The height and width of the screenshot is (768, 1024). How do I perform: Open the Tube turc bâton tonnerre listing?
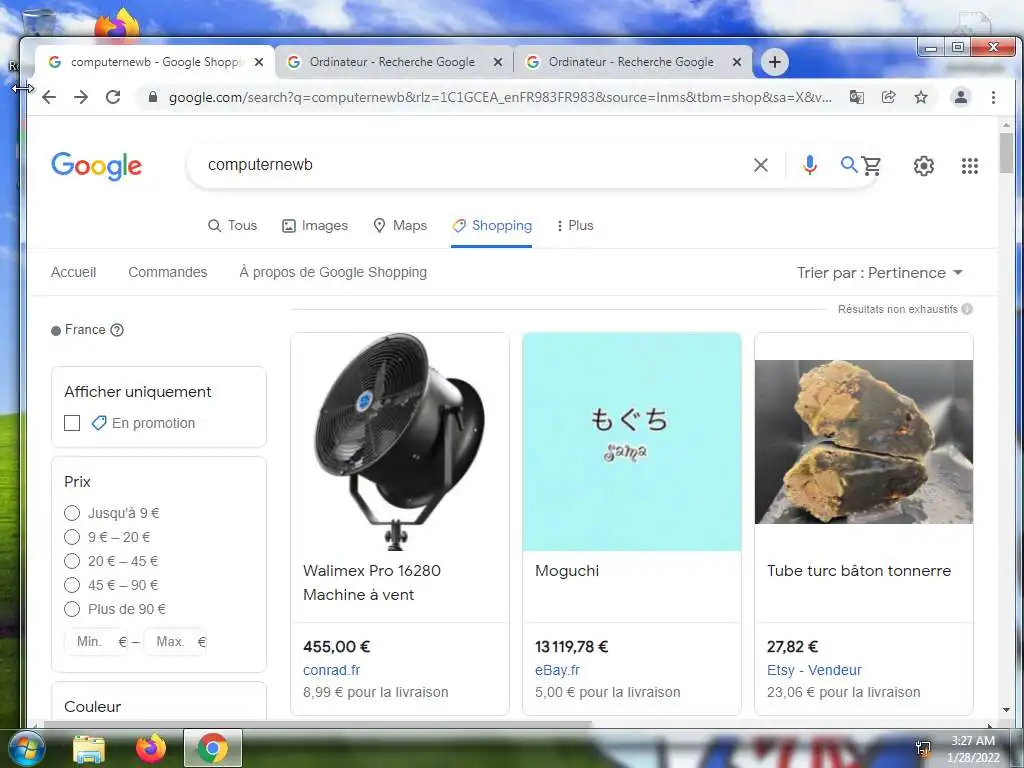859,571
